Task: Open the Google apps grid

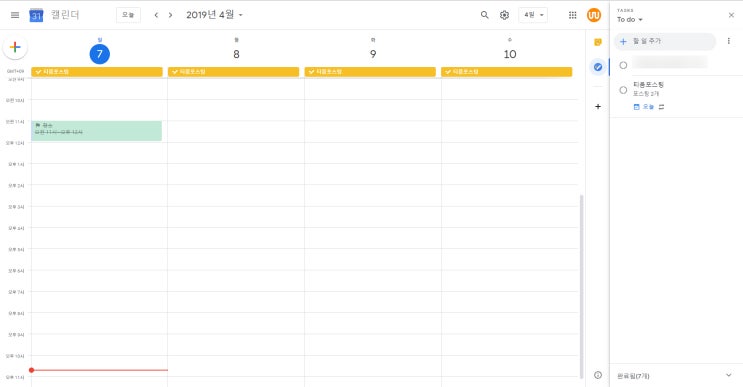Action: pos(572,15)
